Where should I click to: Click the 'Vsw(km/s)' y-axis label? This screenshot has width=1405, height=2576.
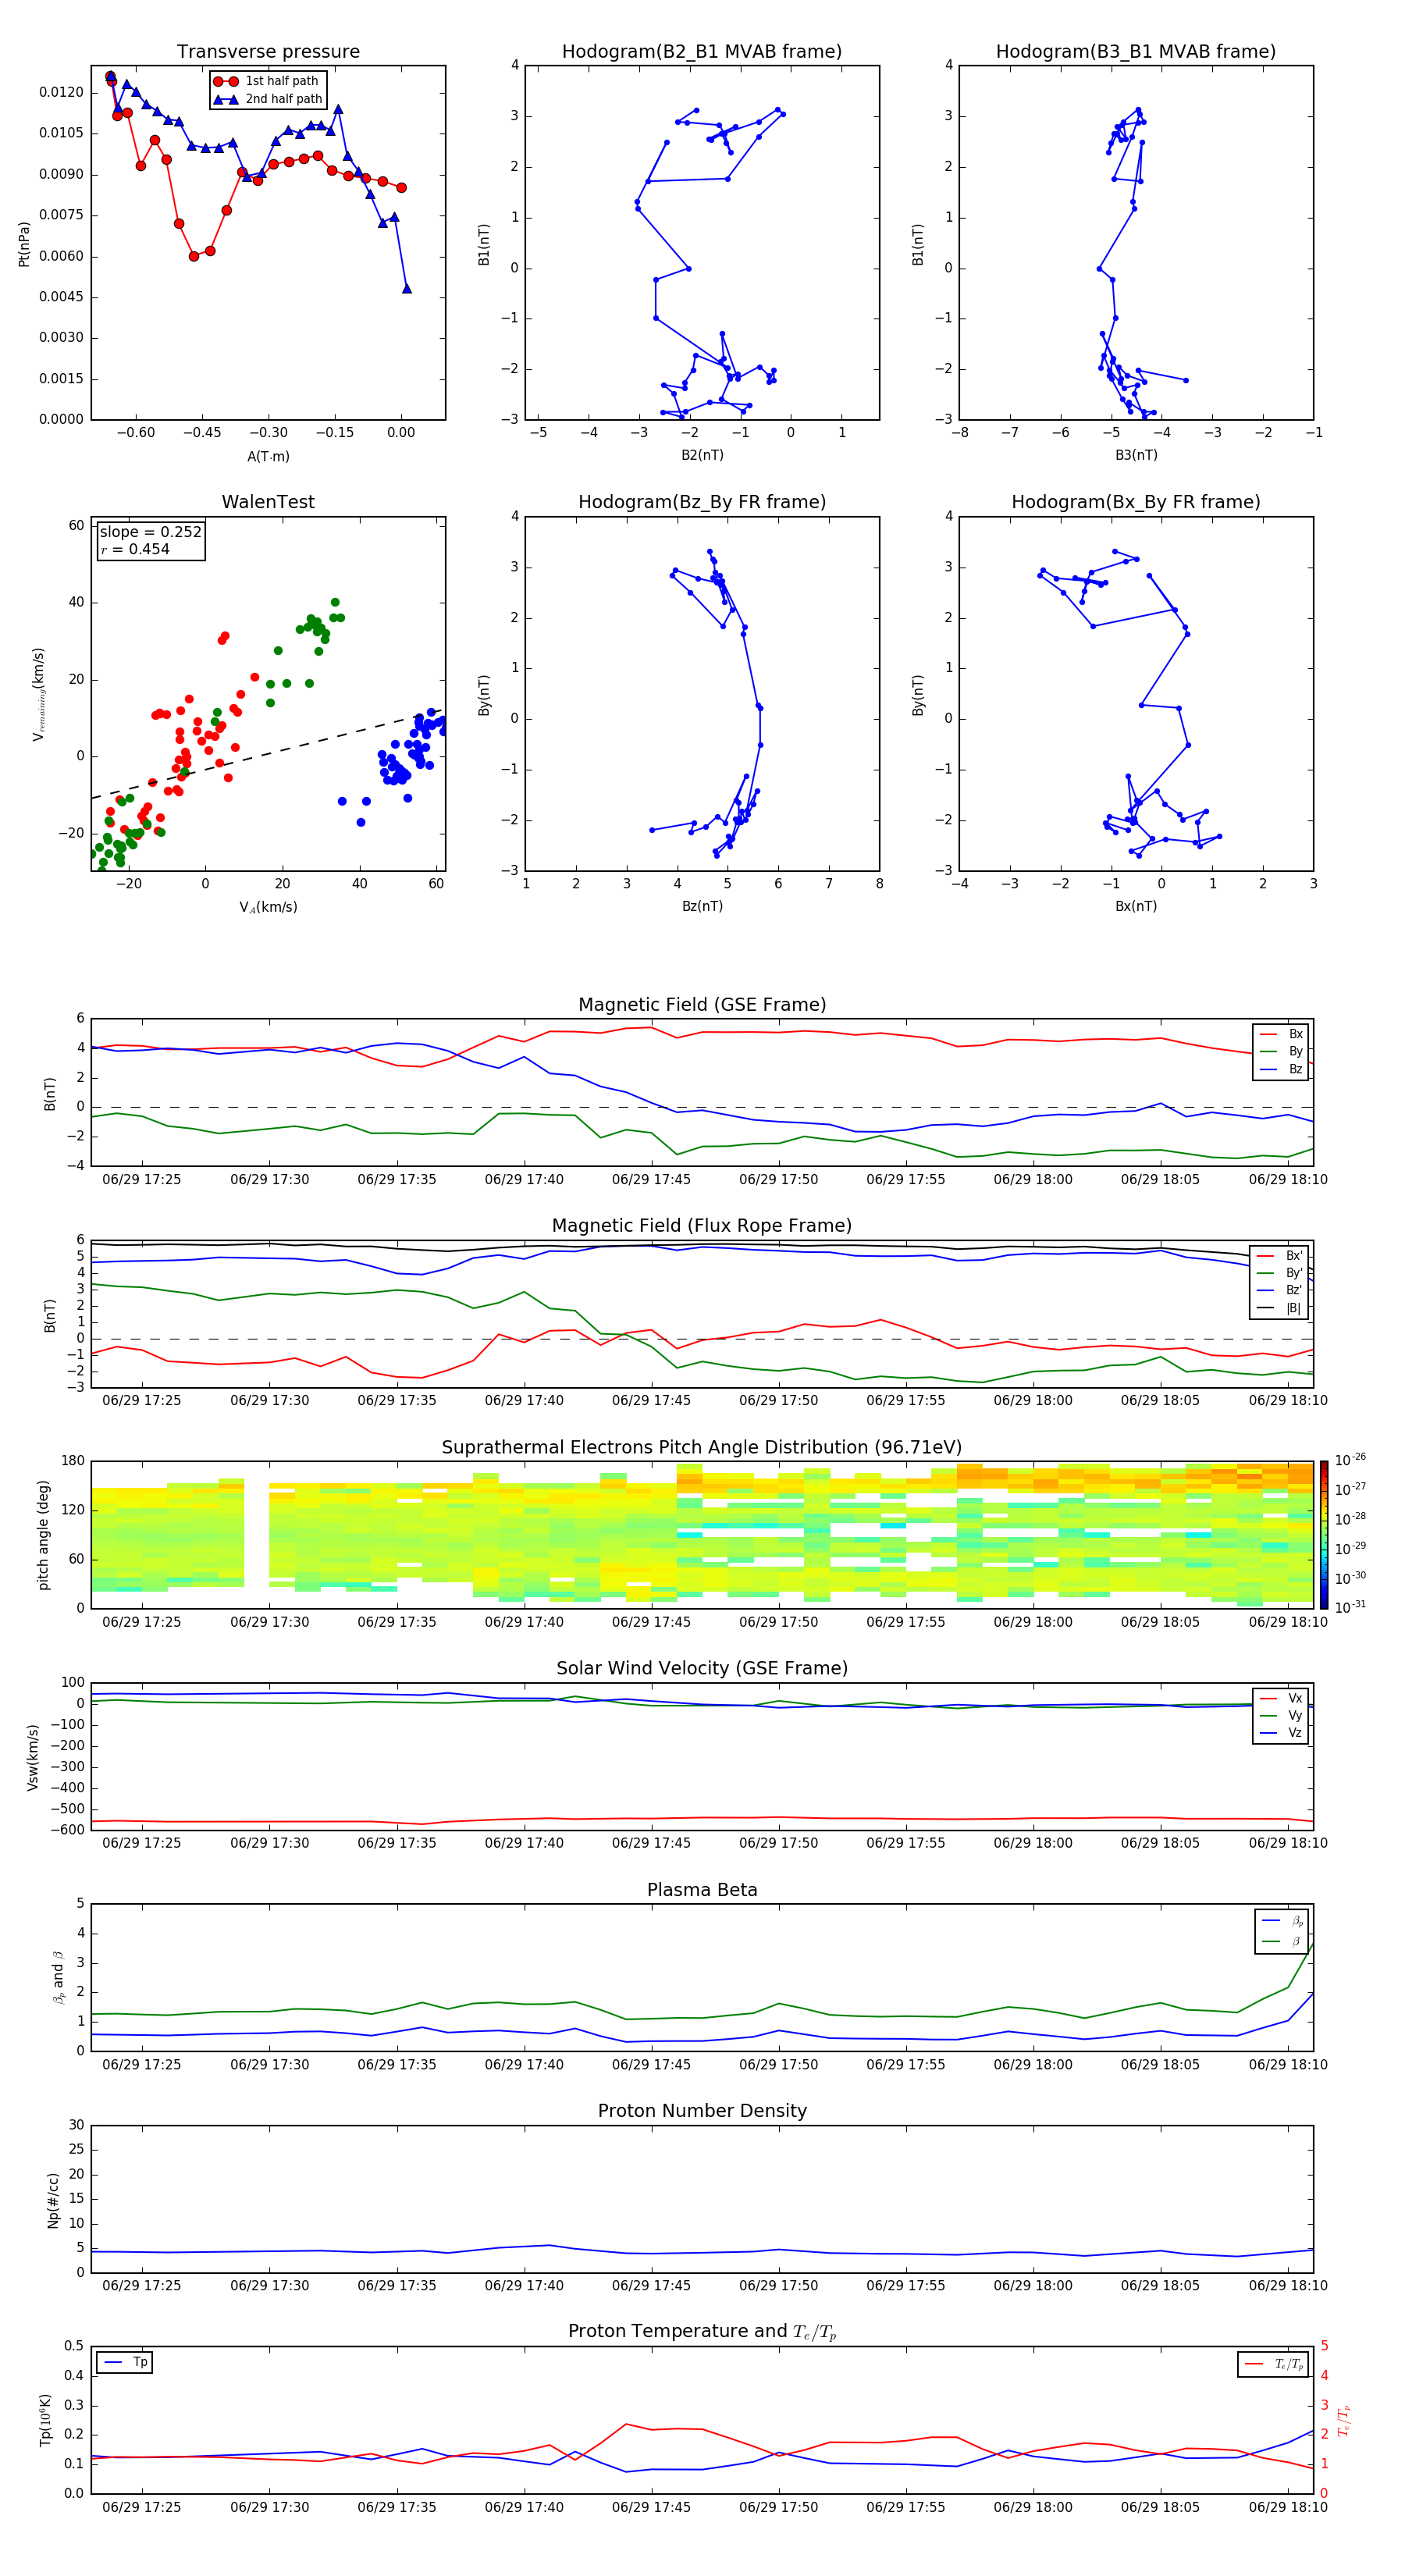click(x=32, y=1756)
